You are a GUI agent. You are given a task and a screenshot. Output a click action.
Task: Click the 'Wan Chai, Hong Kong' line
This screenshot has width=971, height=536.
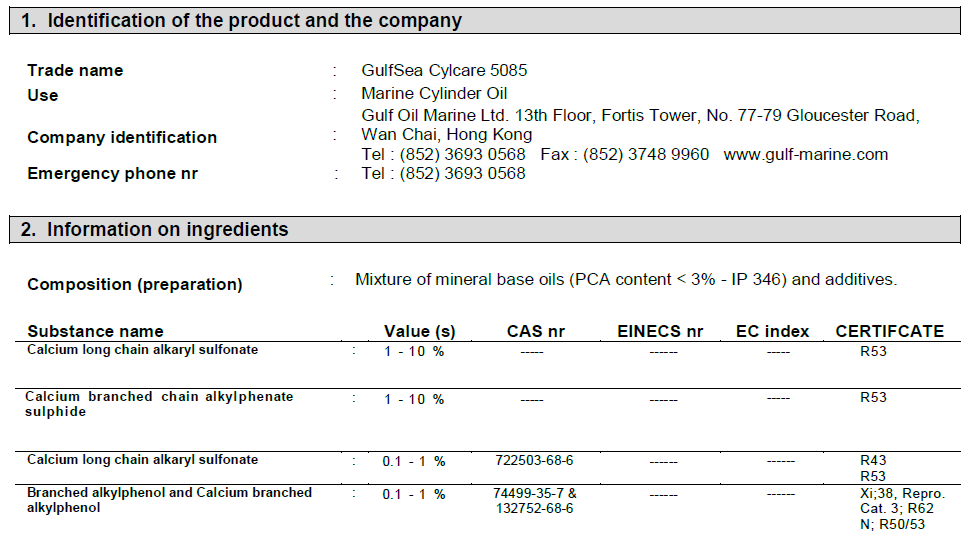(446, 134)
